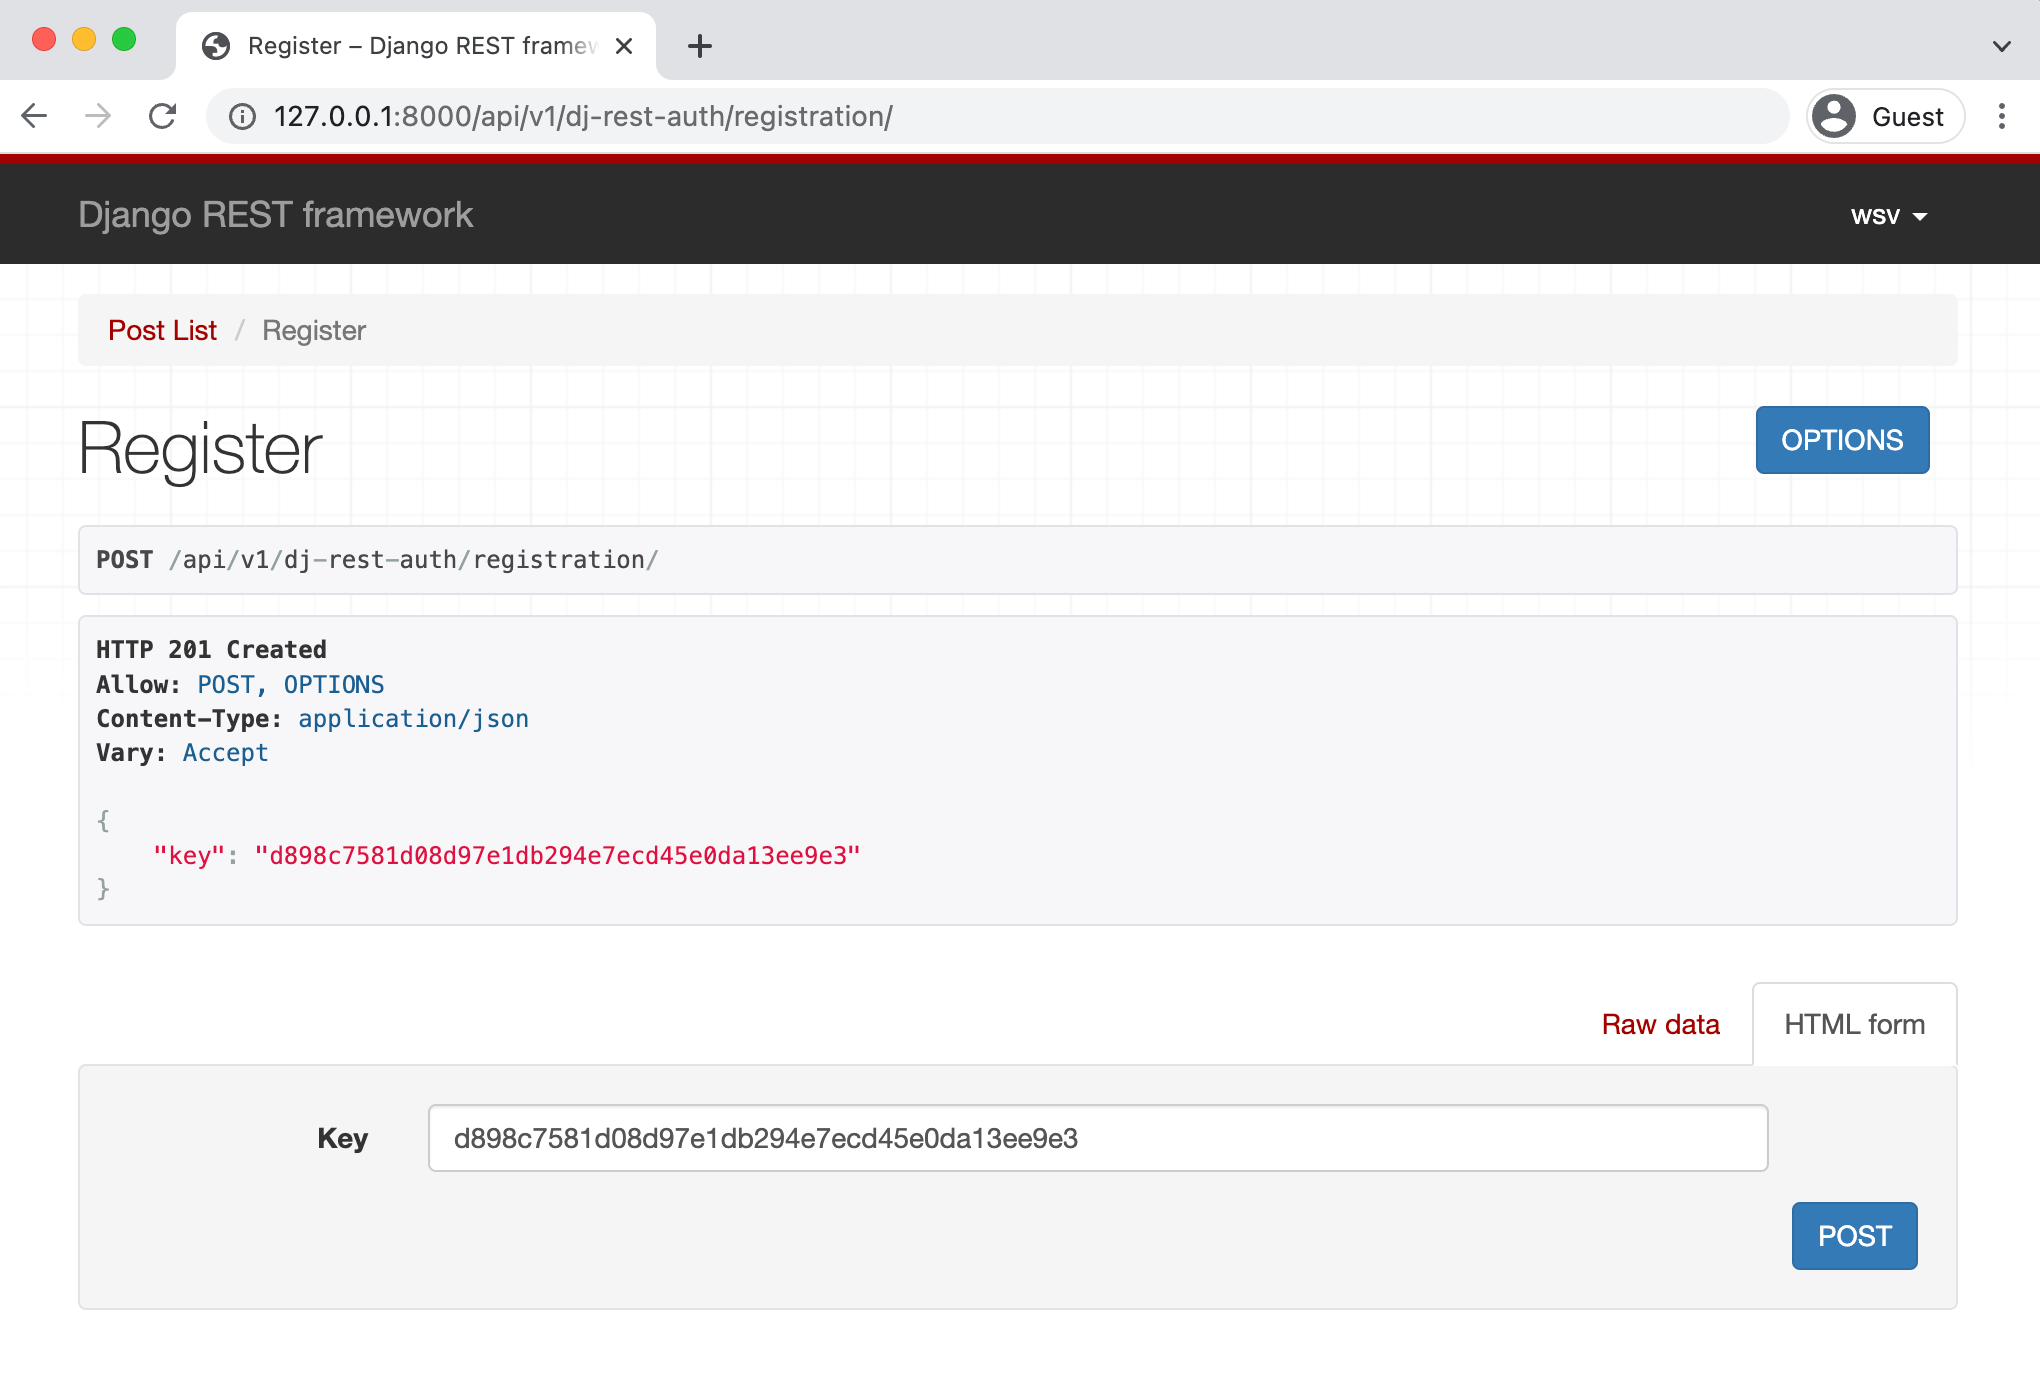
Task: Click the POST /api/v1/dj-rest-auth/registration/ request line
Action: [377, 560]
